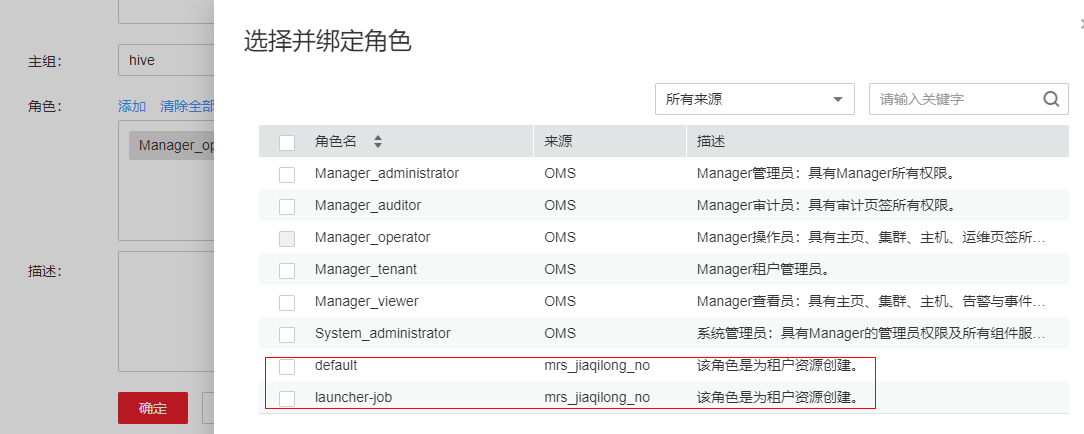Select the default role checkbox

(x=287, y=366)
